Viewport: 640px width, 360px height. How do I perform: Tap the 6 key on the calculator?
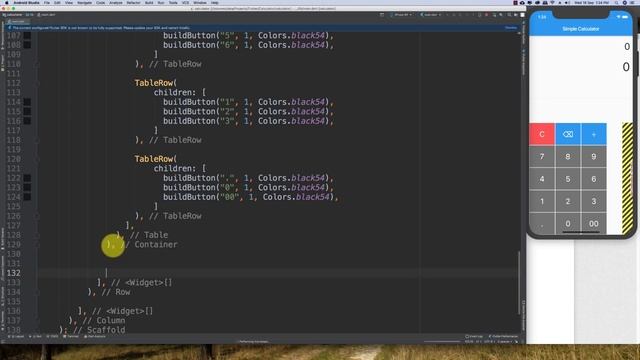pyautogui.click(x=594, y=179)
